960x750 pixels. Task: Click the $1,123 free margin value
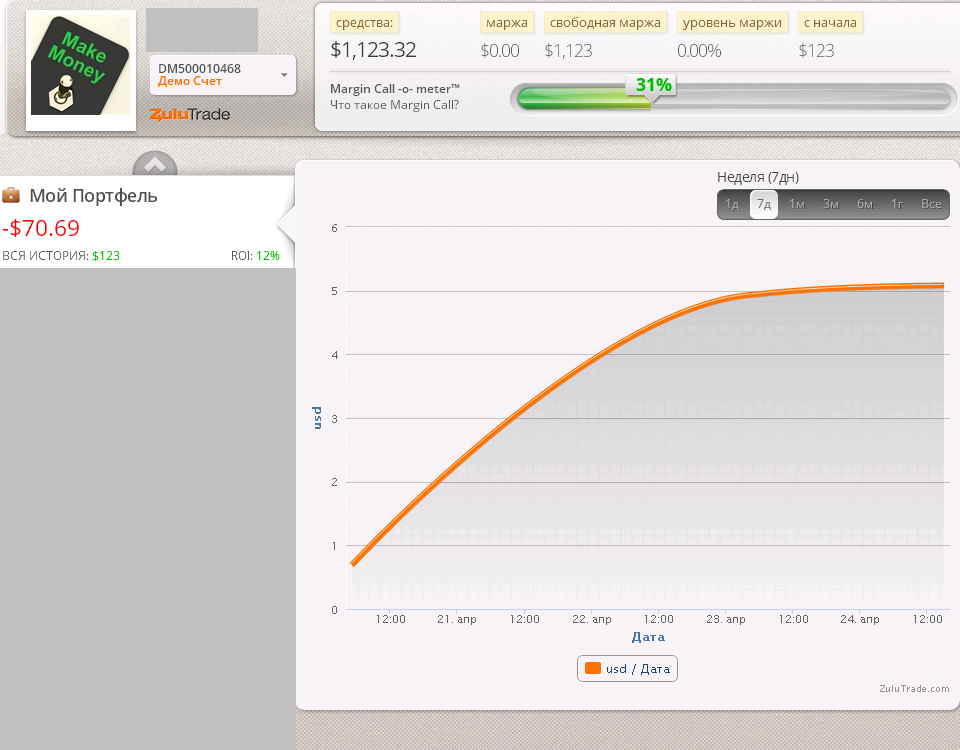point(569,51)
